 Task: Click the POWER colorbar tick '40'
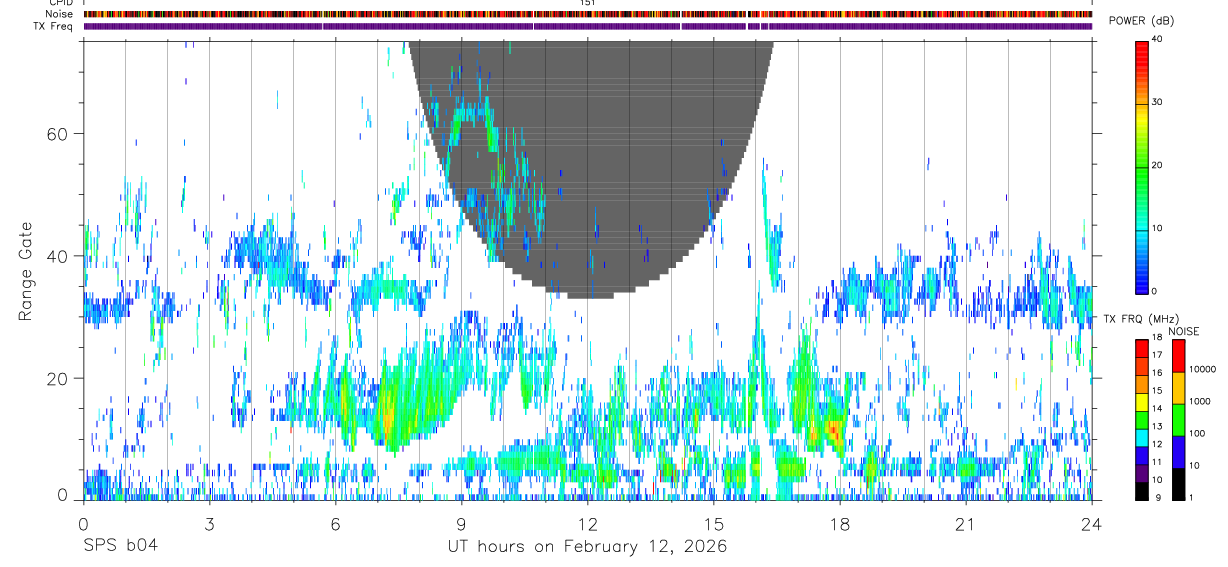click(x=1158, y=40)
